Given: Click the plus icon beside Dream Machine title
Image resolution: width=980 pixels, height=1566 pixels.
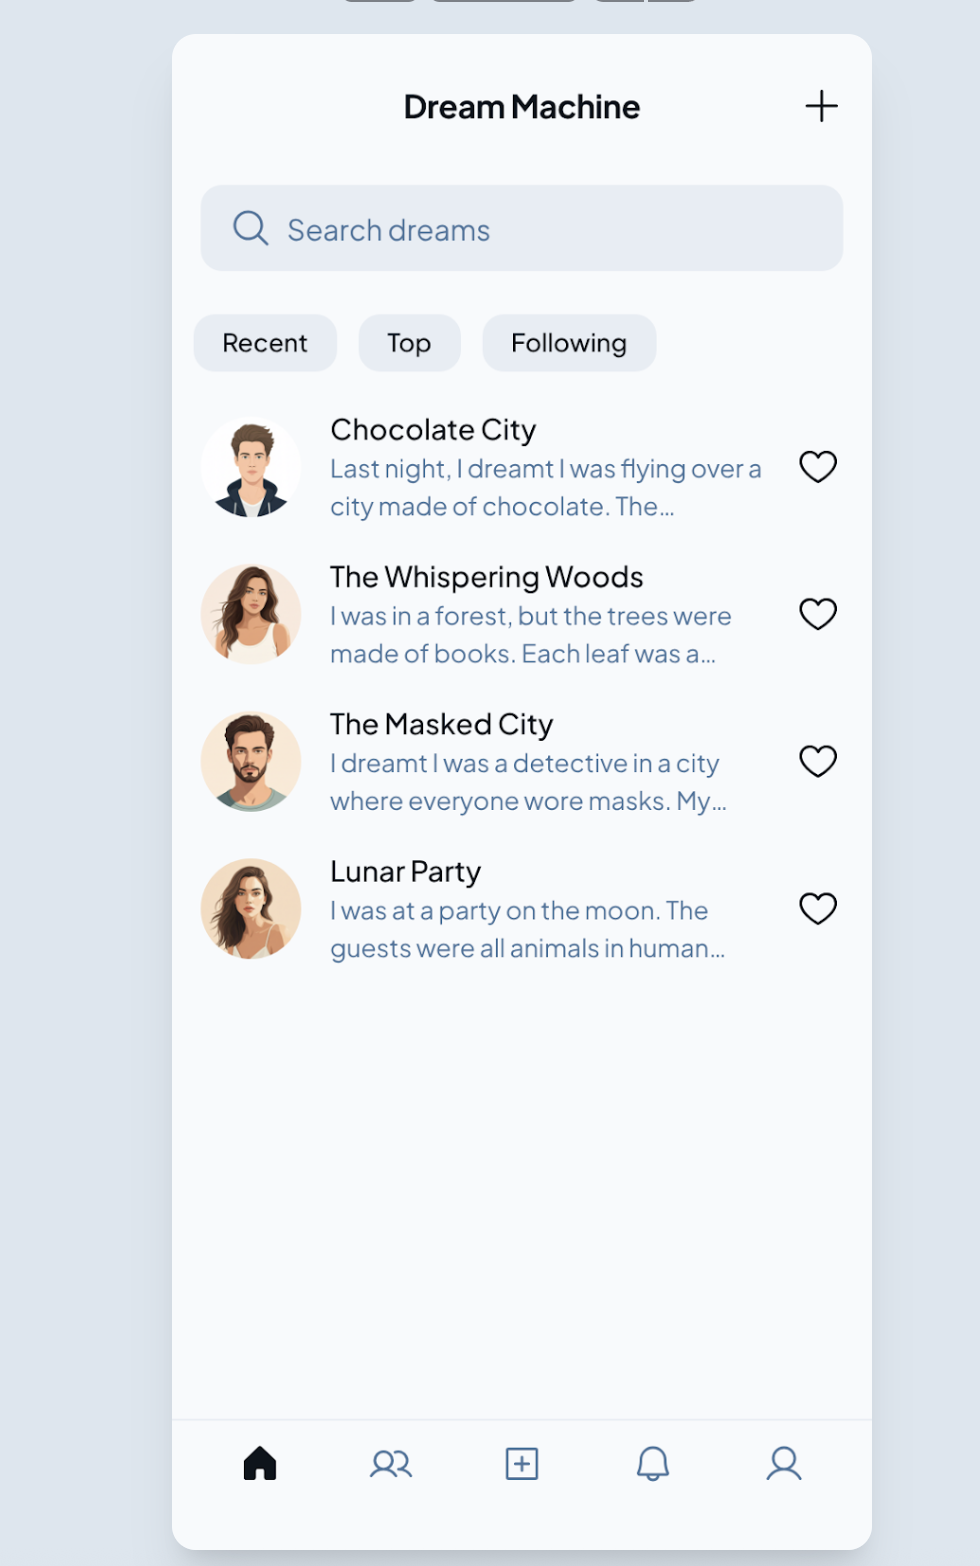Looking at the screenshot, I should pyautogui.click(x=821, y=106).
